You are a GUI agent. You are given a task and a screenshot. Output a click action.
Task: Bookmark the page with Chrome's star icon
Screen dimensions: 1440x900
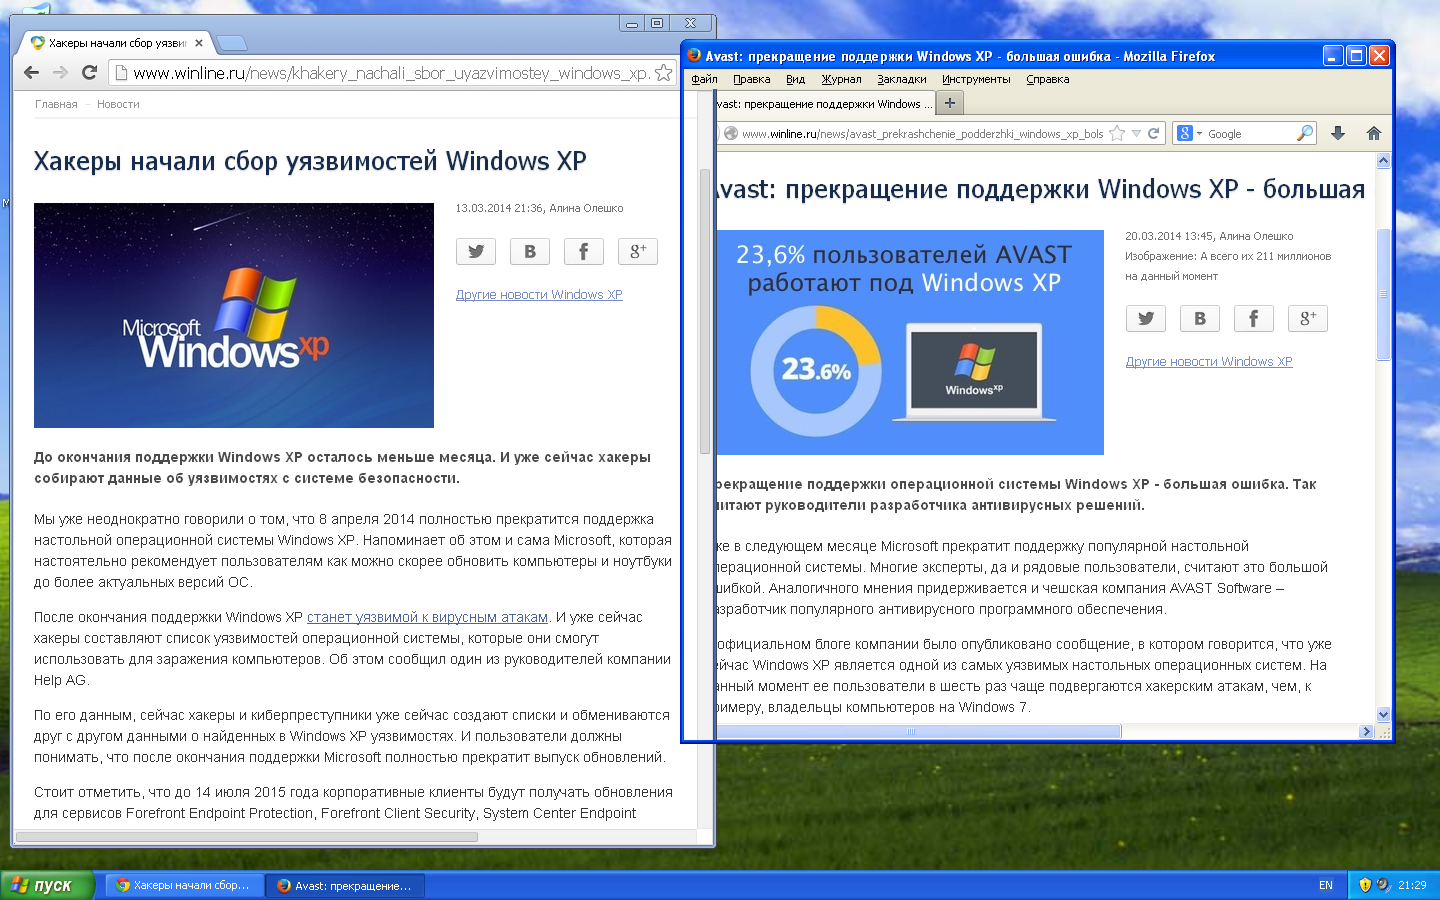663,73
